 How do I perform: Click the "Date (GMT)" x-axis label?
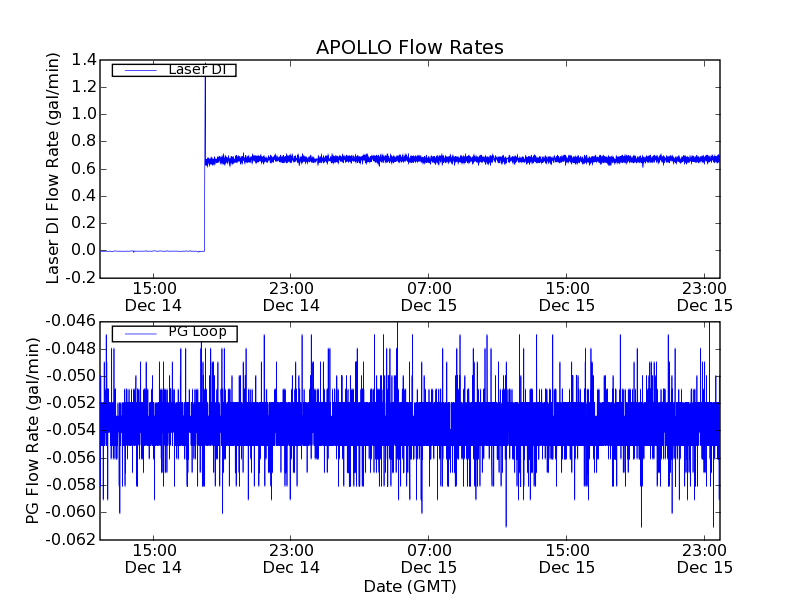tap(409, 586)
